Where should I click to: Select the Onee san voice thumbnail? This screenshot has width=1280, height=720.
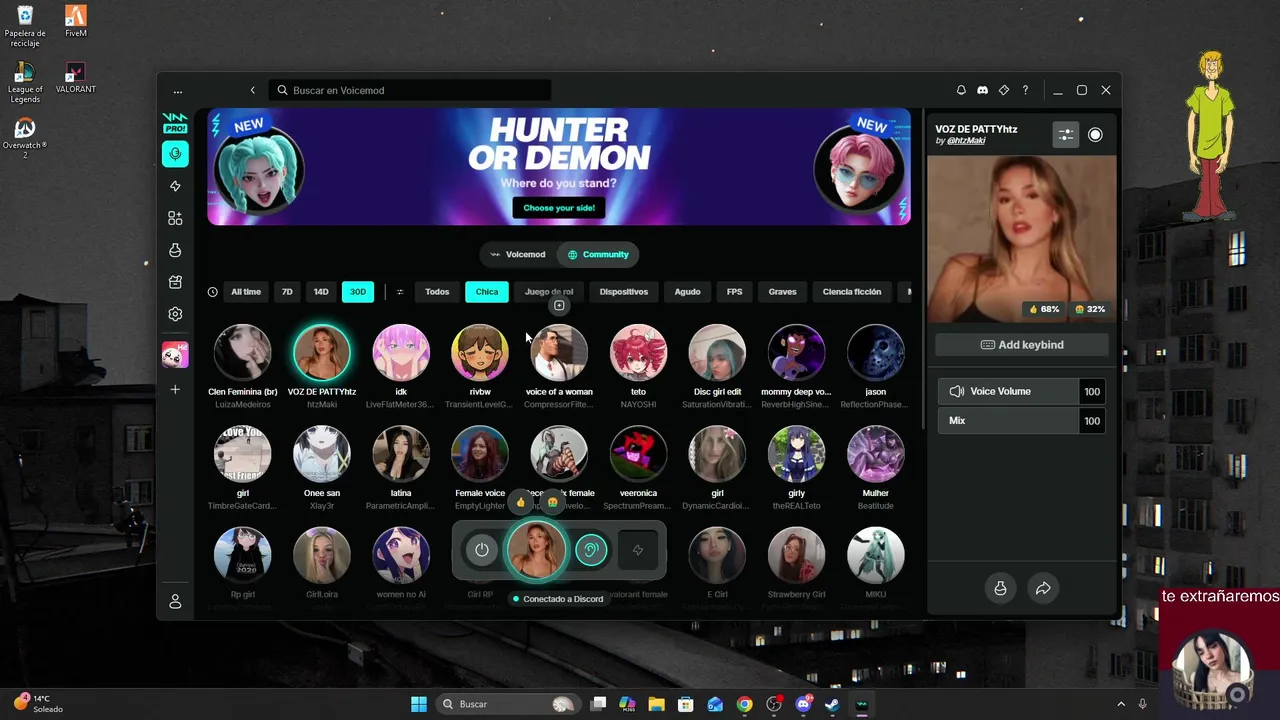pos(321,454)
